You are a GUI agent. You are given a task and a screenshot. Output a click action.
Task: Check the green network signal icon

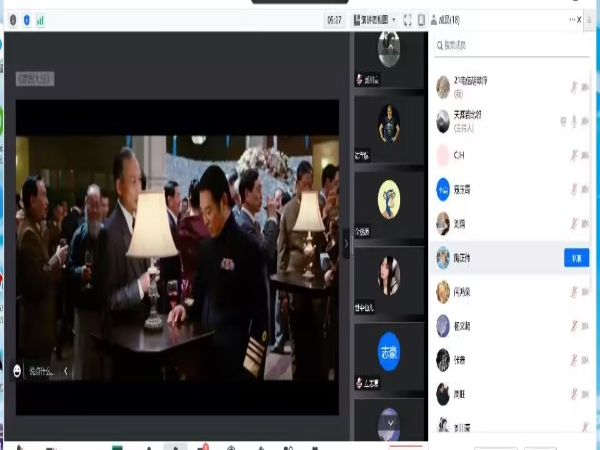tap(41, 20)
